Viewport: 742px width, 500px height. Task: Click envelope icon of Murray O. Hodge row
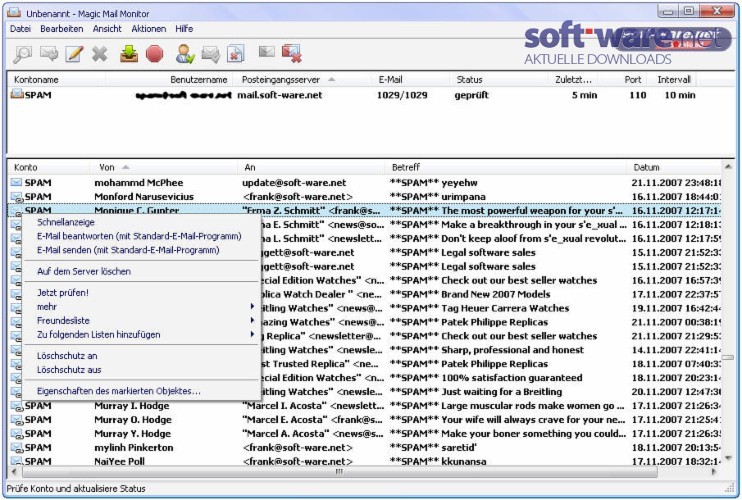pos(17,420)
